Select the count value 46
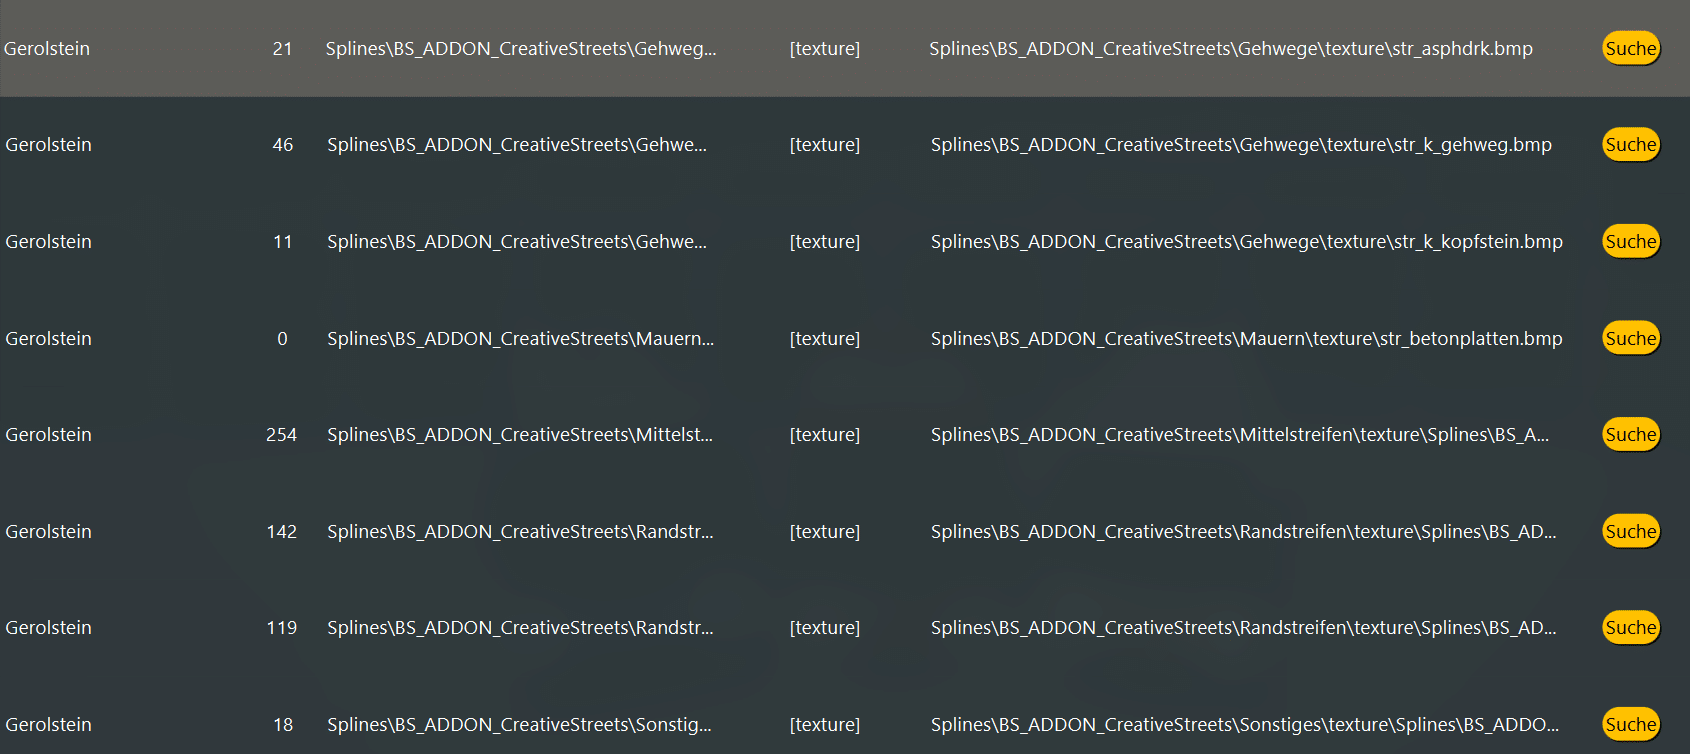Viewport: 1690px width, 754px height. [x=283, y=144]
